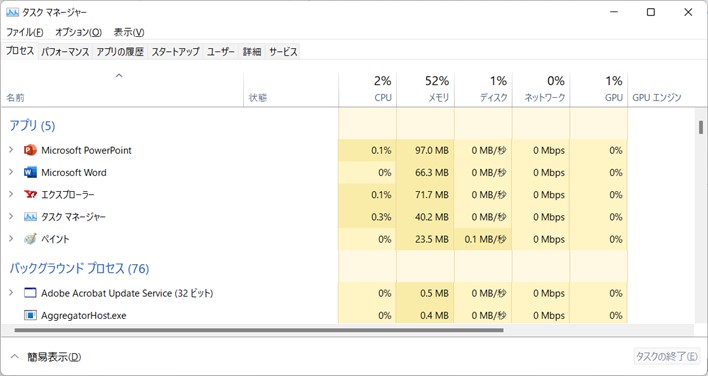Click the horizontal scrollbar at bottom

[x=259, y=330]
